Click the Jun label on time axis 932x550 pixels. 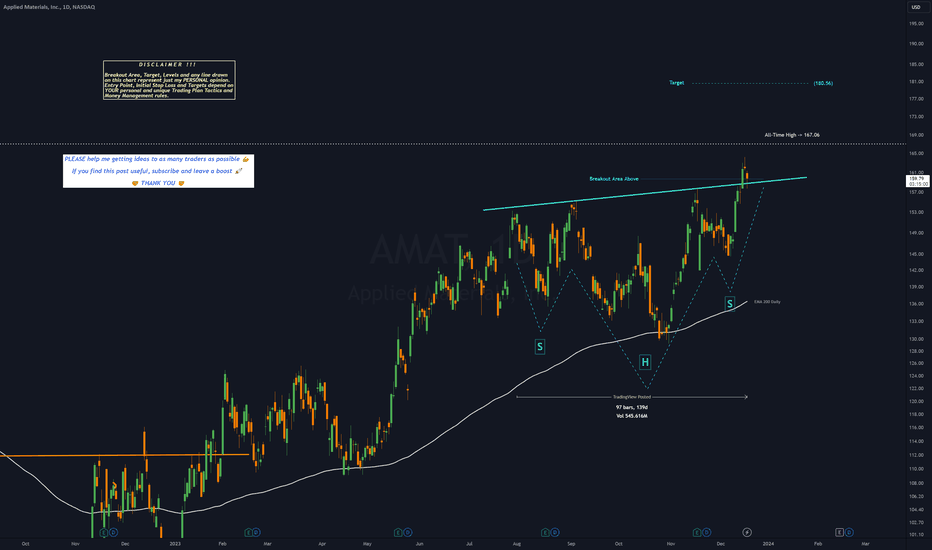coord(420,543)
